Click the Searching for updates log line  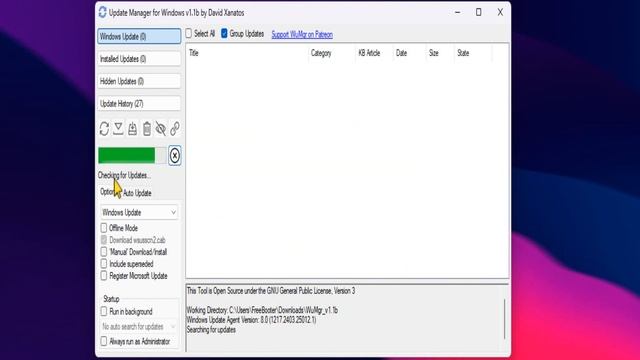pos(211,330)
